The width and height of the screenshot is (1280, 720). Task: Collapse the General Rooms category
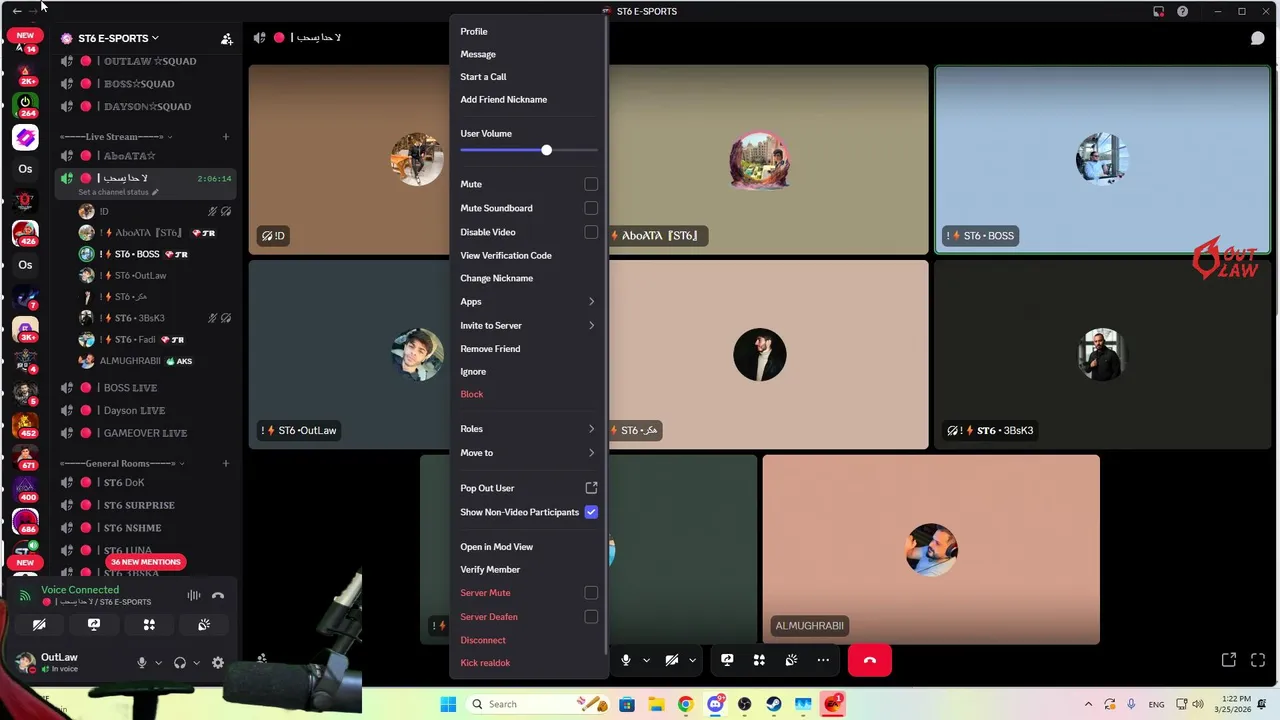coord(122,463)
